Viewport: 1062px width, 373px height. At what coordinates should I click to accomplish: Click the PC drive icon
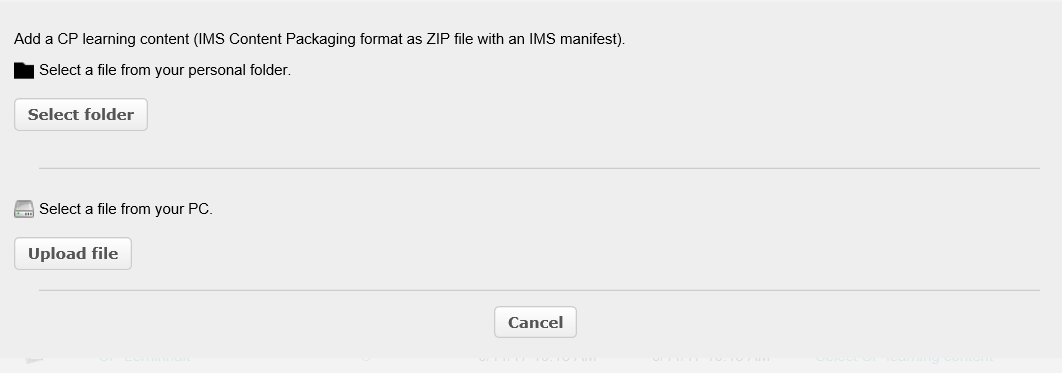point(24,209)
